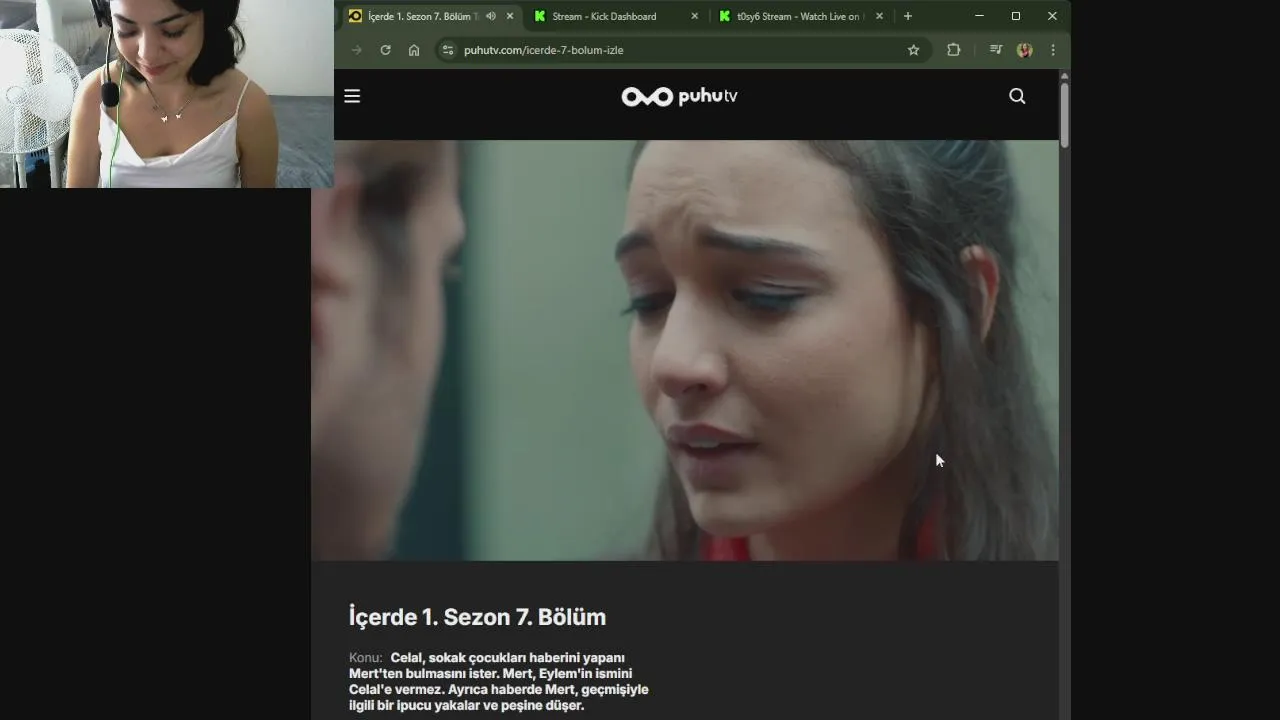Image resolution: width=1280 pixels, height=720 pixels.
Task: Click the episode description starting with Celal
Action: click(499, 682)
